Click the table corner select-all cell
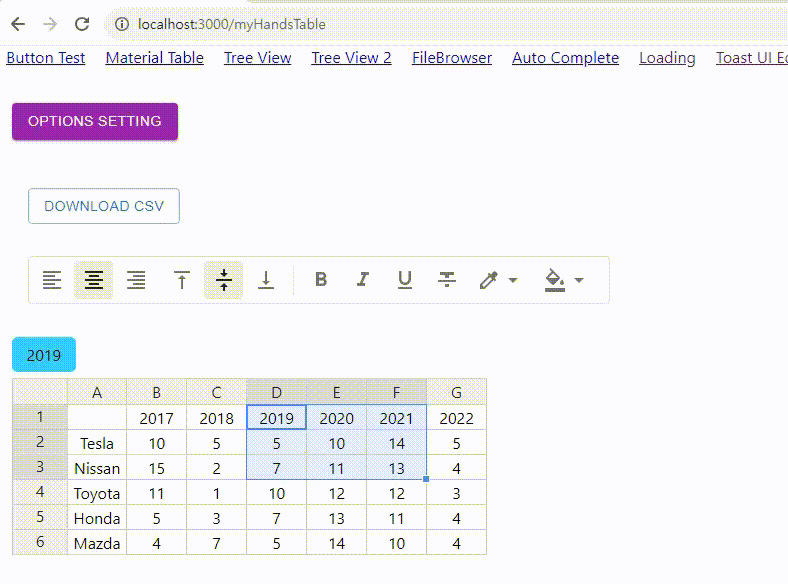788x584 pixels. (x=40, y=392)
